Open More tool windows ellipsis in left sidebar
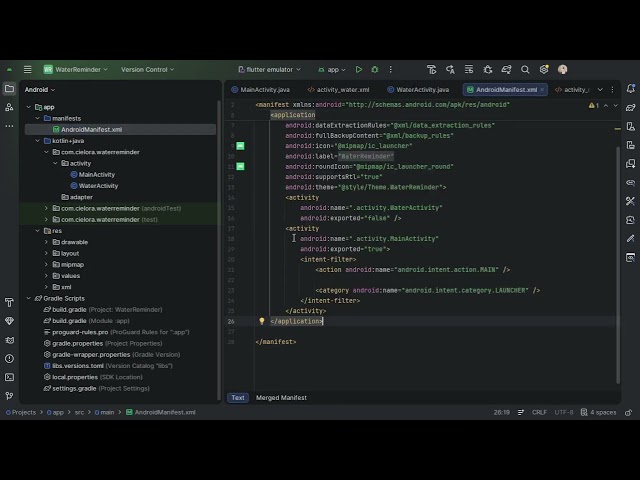 click(x=9, y=126)
